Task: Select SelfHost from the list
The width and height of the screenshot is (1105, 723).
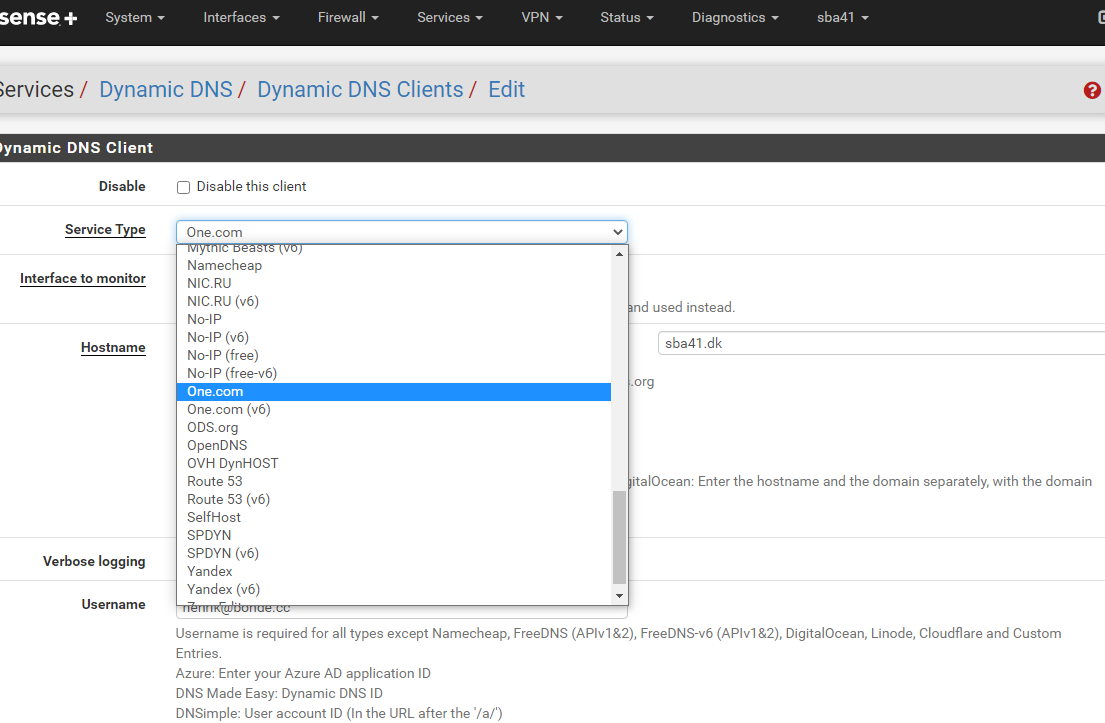Action: [393, 517]
